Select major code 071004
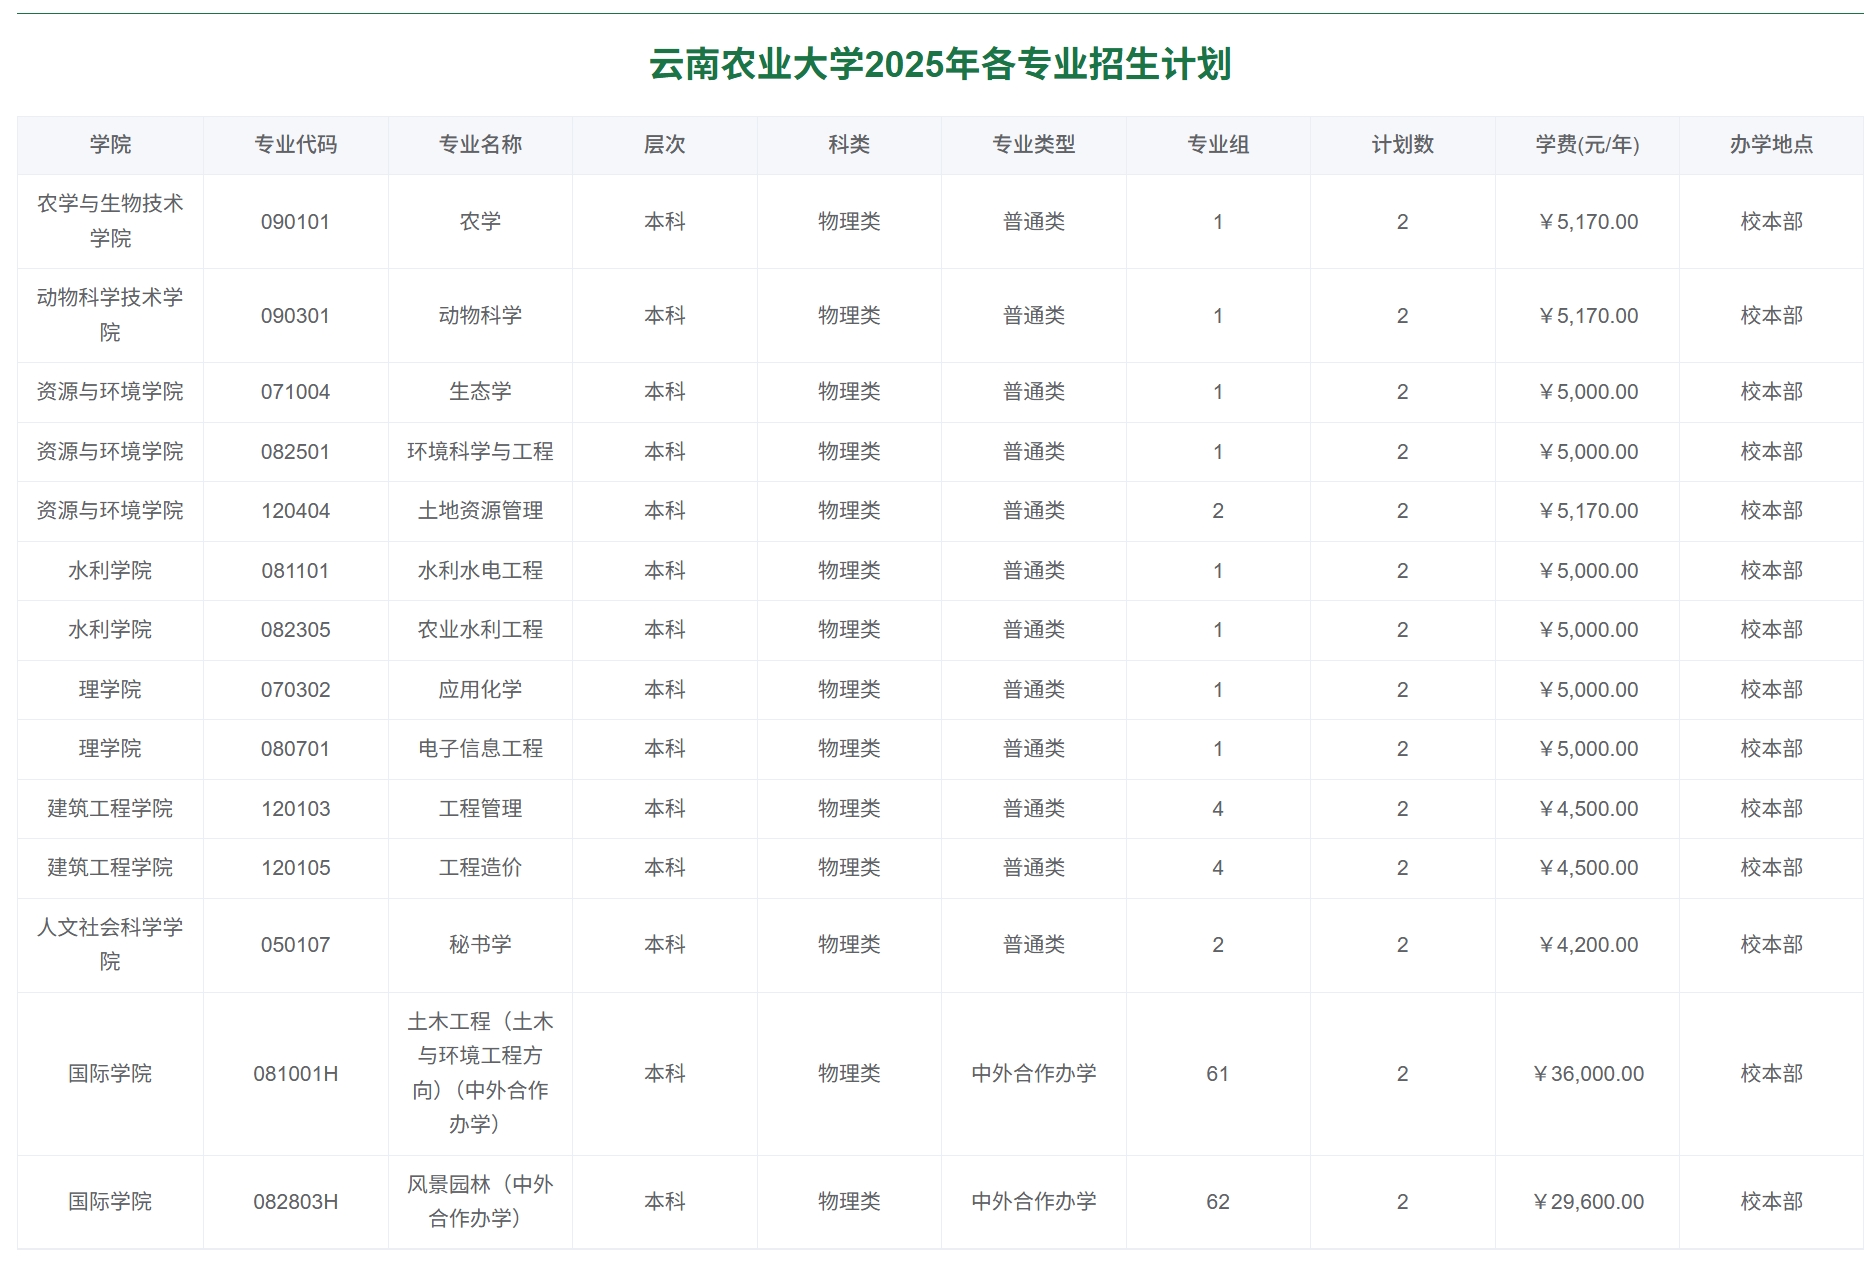This screenshot has height=1262, width=1864. 296,392
